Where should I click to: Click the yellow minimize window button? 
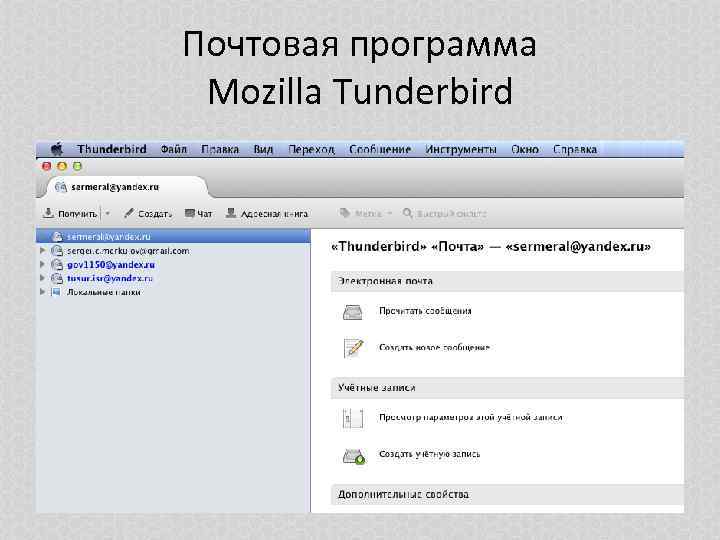[62, 166]
